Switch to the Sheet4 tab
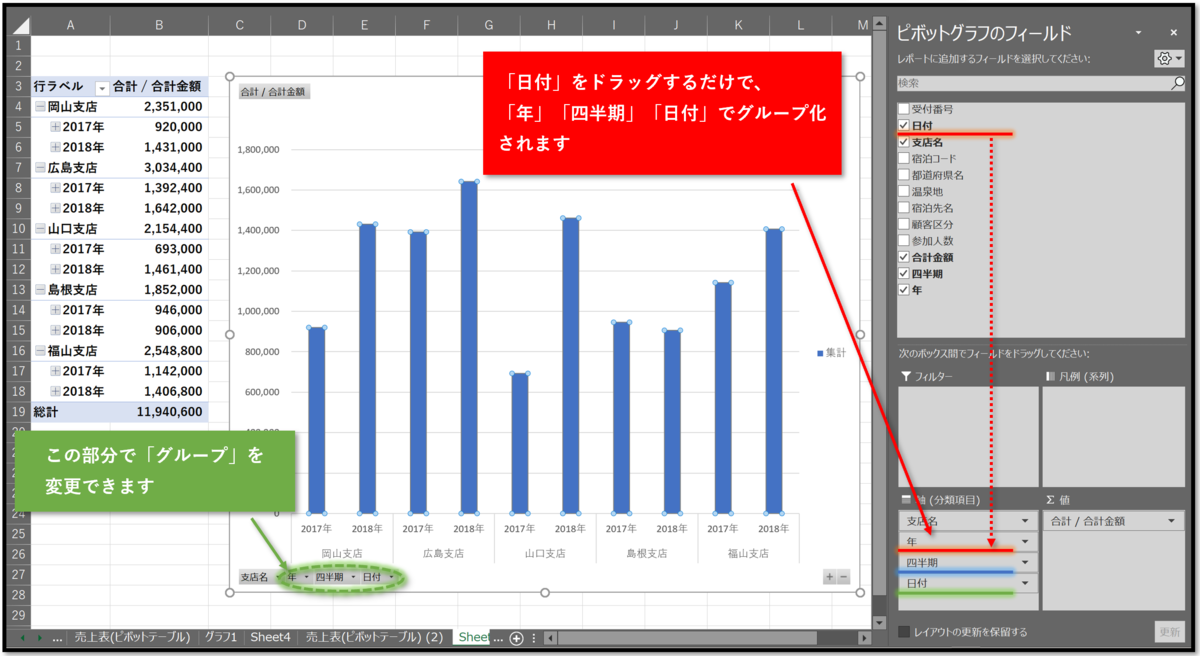This screenshot has width=1200, height=656. pyautogui.click(x=270, y=638)
